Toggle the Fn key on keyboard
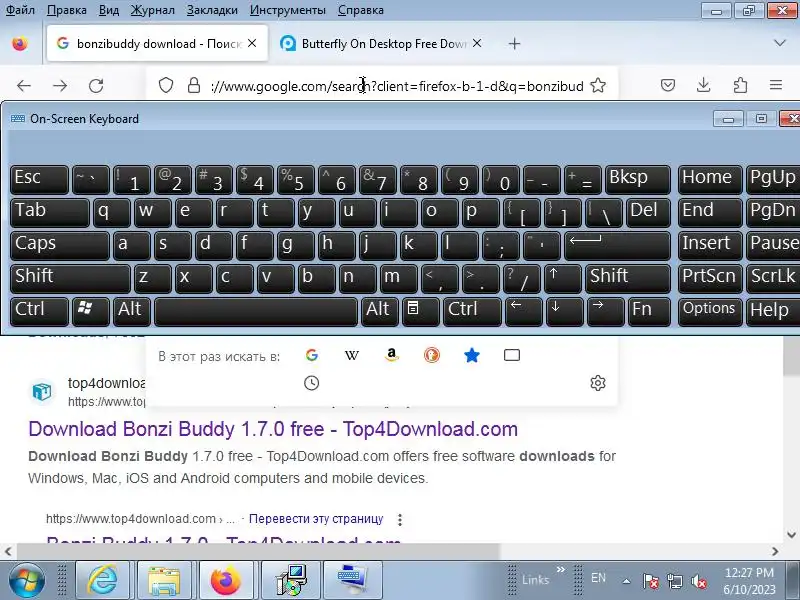Screen dimensions: 800x600 tap(648, 311)
